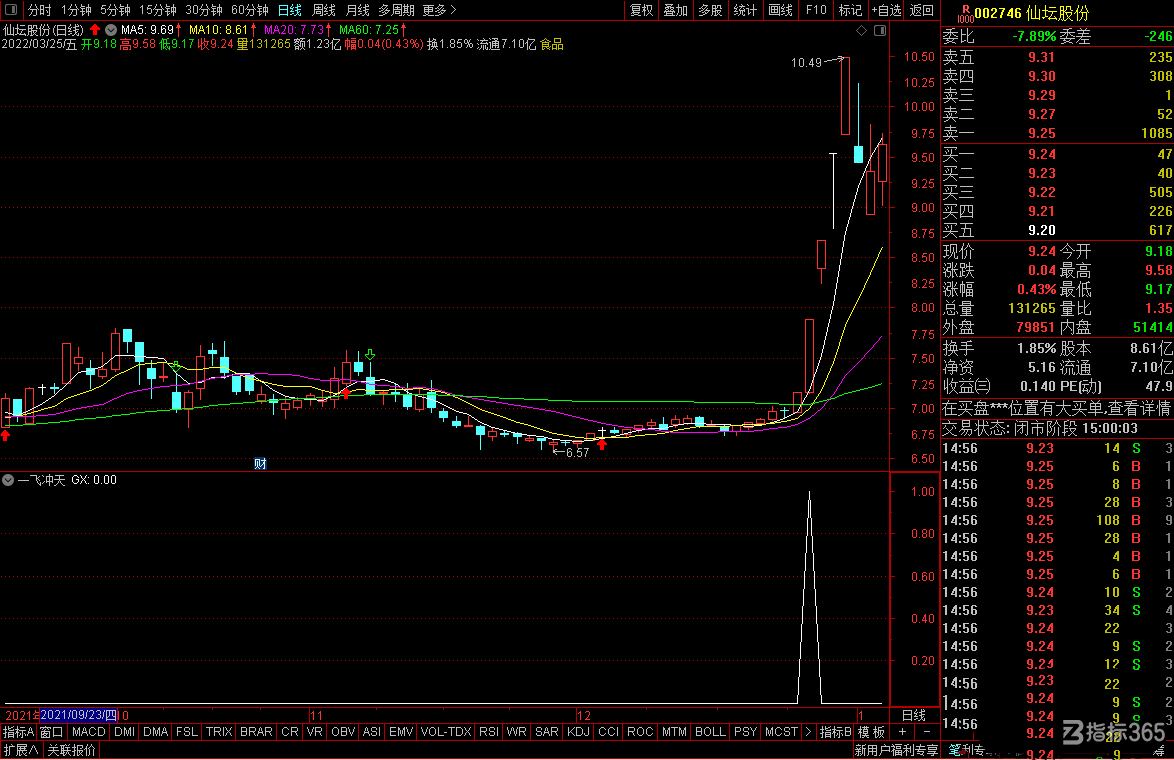The width and height of the screenshot is (1174, 760).
Task: Select the FSL indicator
Action: point(186,732)
